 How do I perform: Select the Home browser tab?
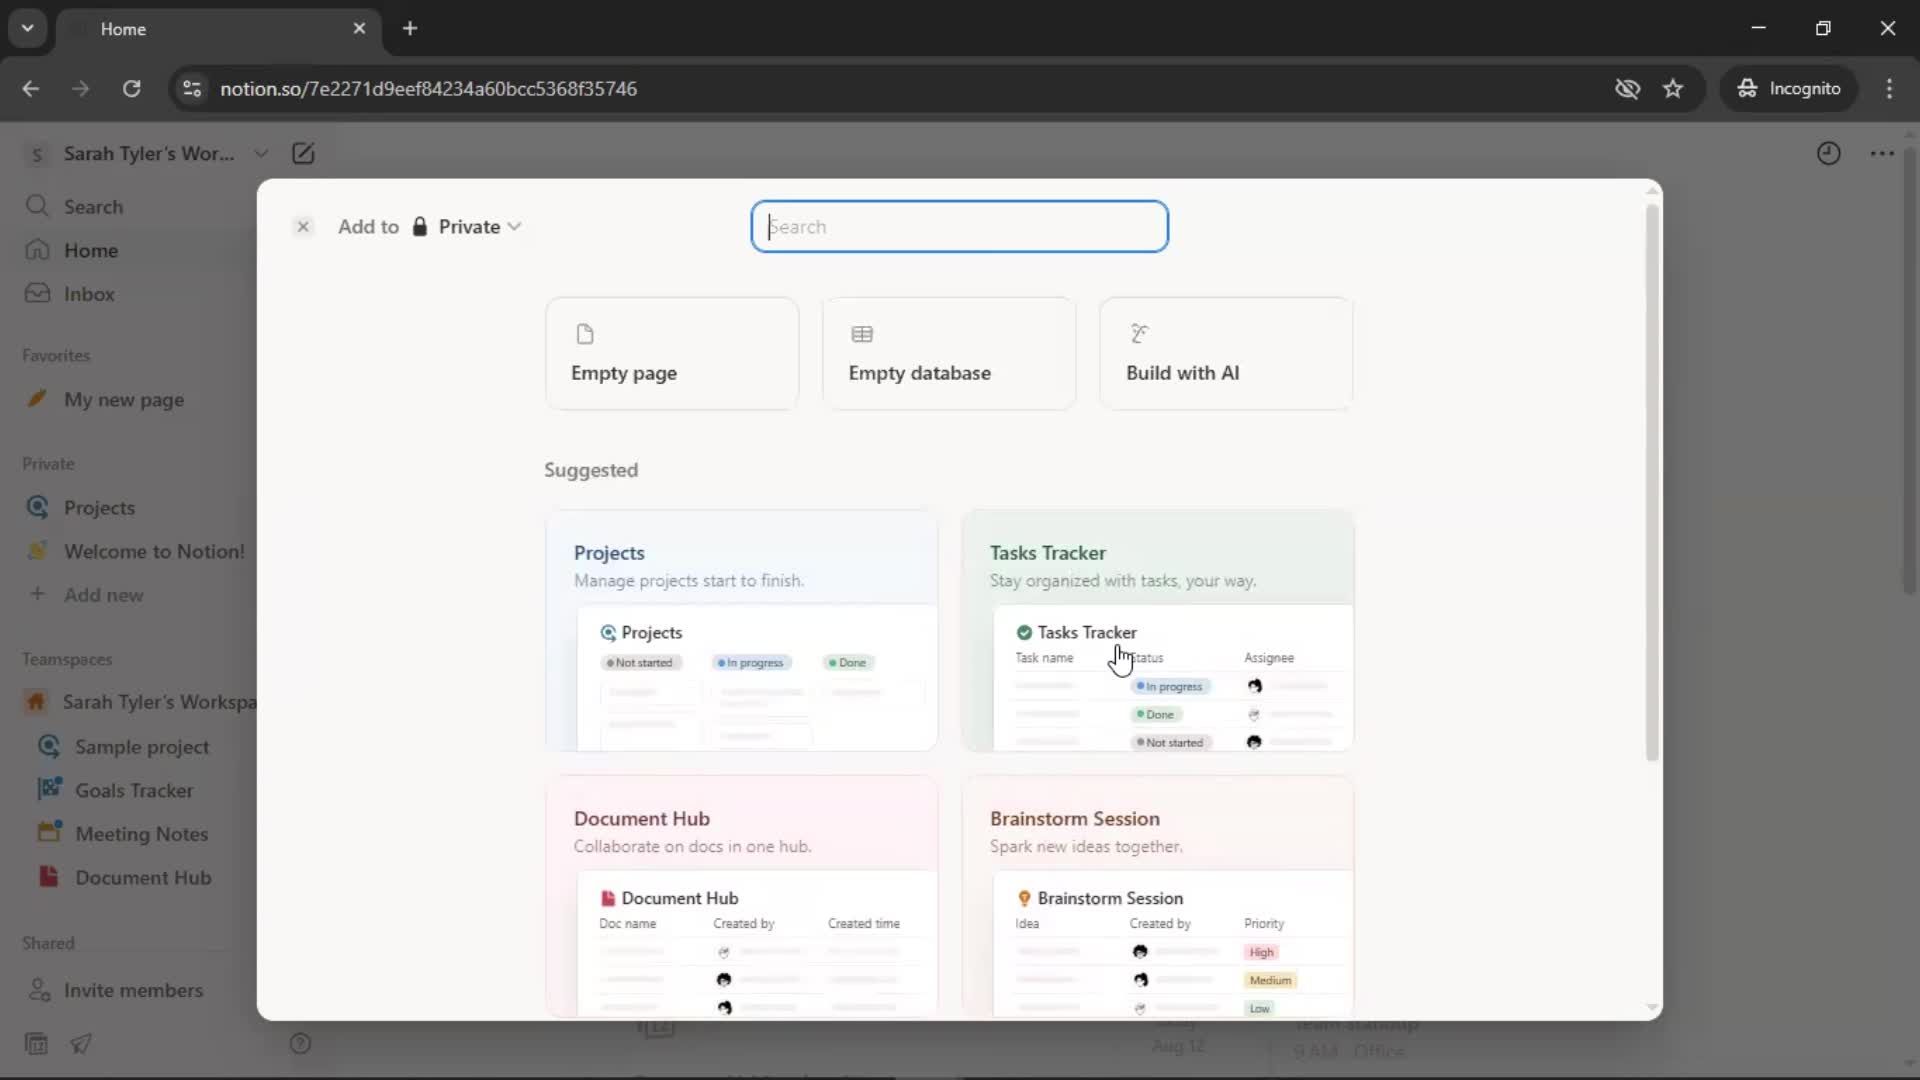coord(218,29)
